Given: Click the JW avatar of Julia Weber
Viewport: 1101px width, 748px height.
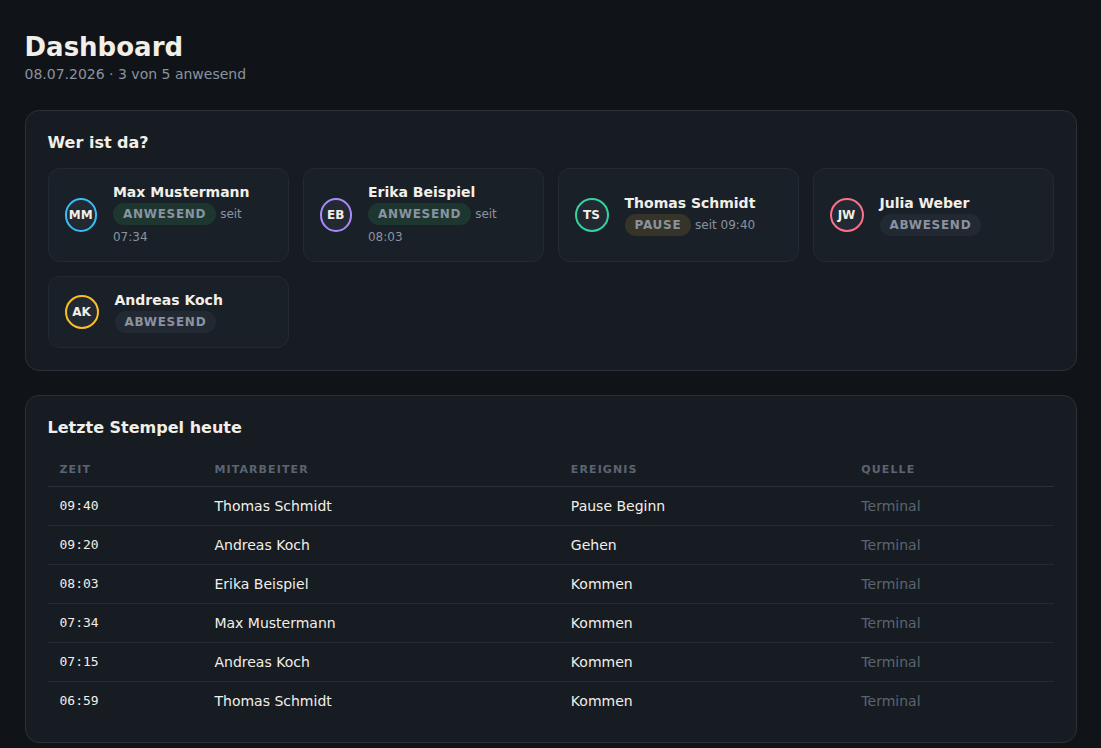Looking at the screenshot, I should [x=846, y=215].
